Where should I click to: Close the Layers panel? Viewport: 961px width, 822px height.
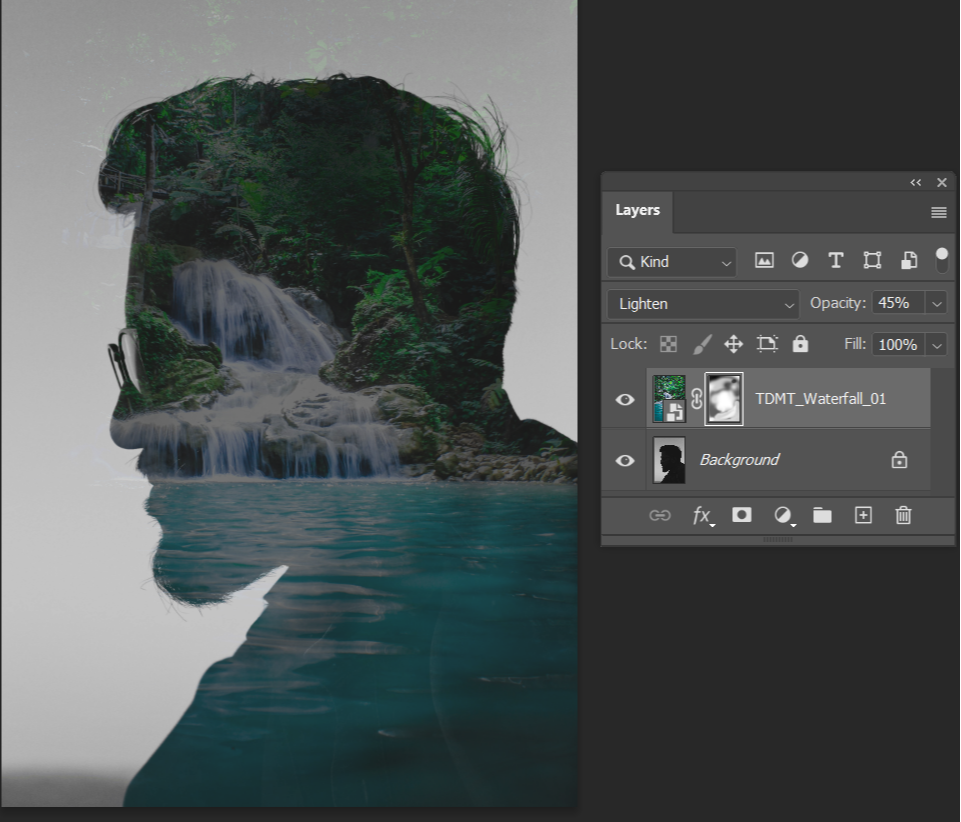(x=942, y=183)
